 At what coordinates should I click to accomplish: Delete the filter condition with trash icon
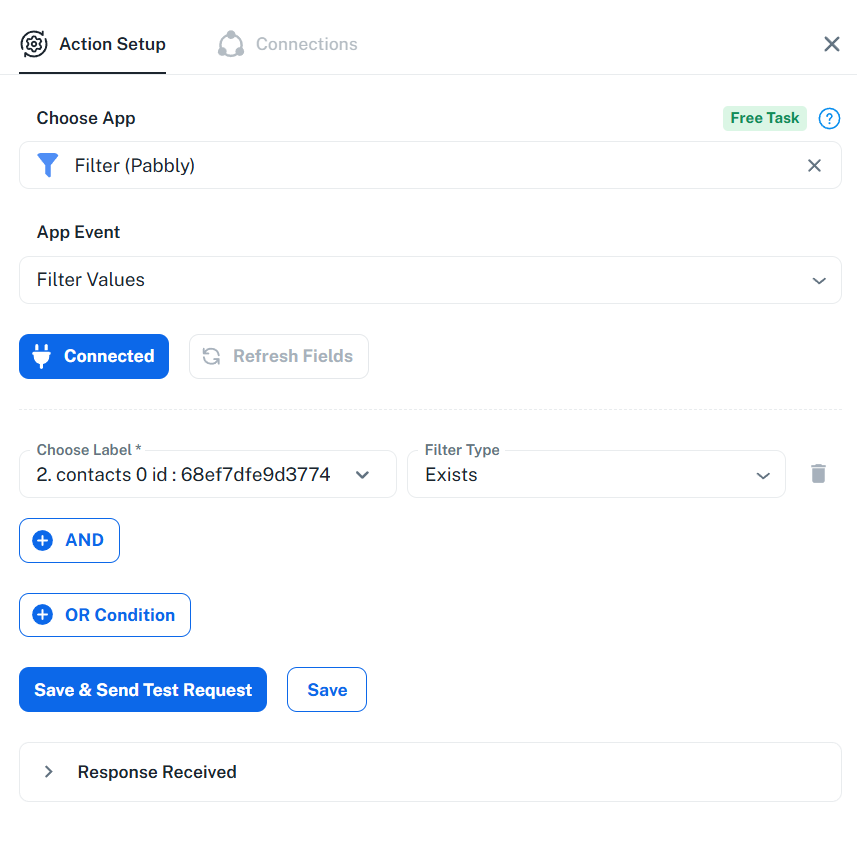point(818,474)
